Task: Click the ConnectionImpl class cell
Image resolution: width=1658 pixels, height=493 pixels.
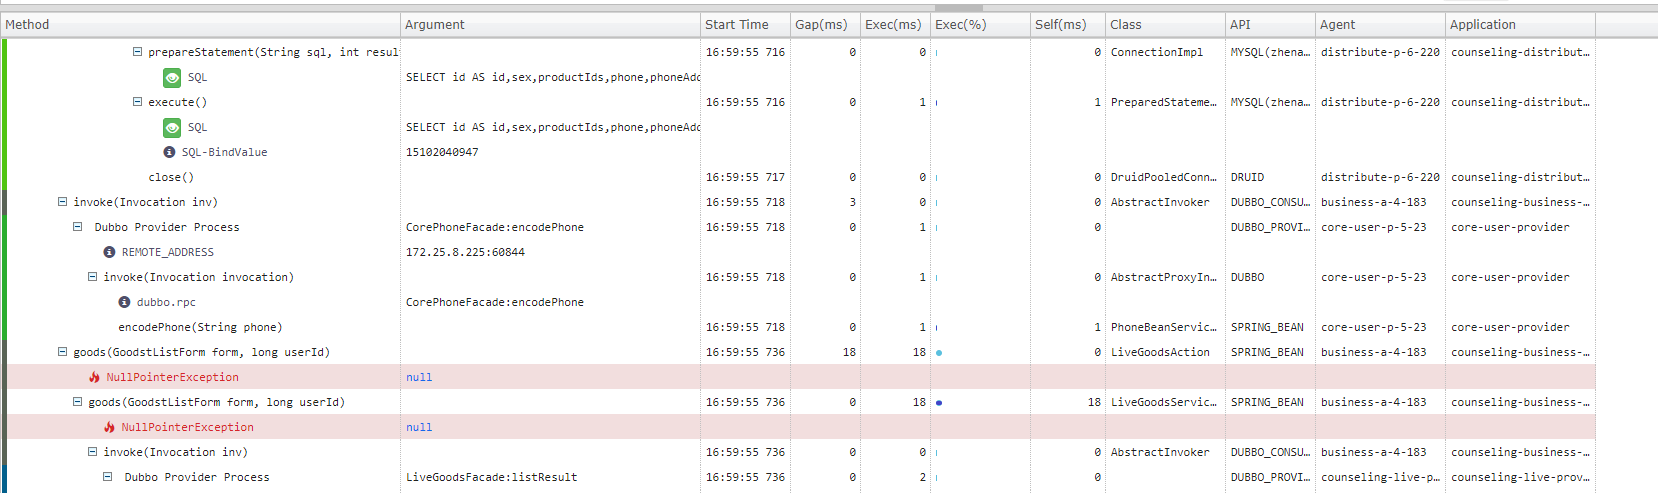Action: [1156, 52]
